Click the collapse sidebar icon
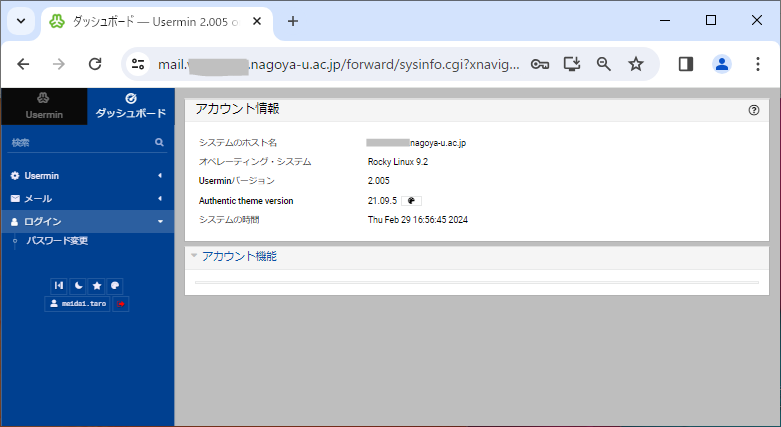The width and height of the screenshot is (781, 427). (59, 286)
